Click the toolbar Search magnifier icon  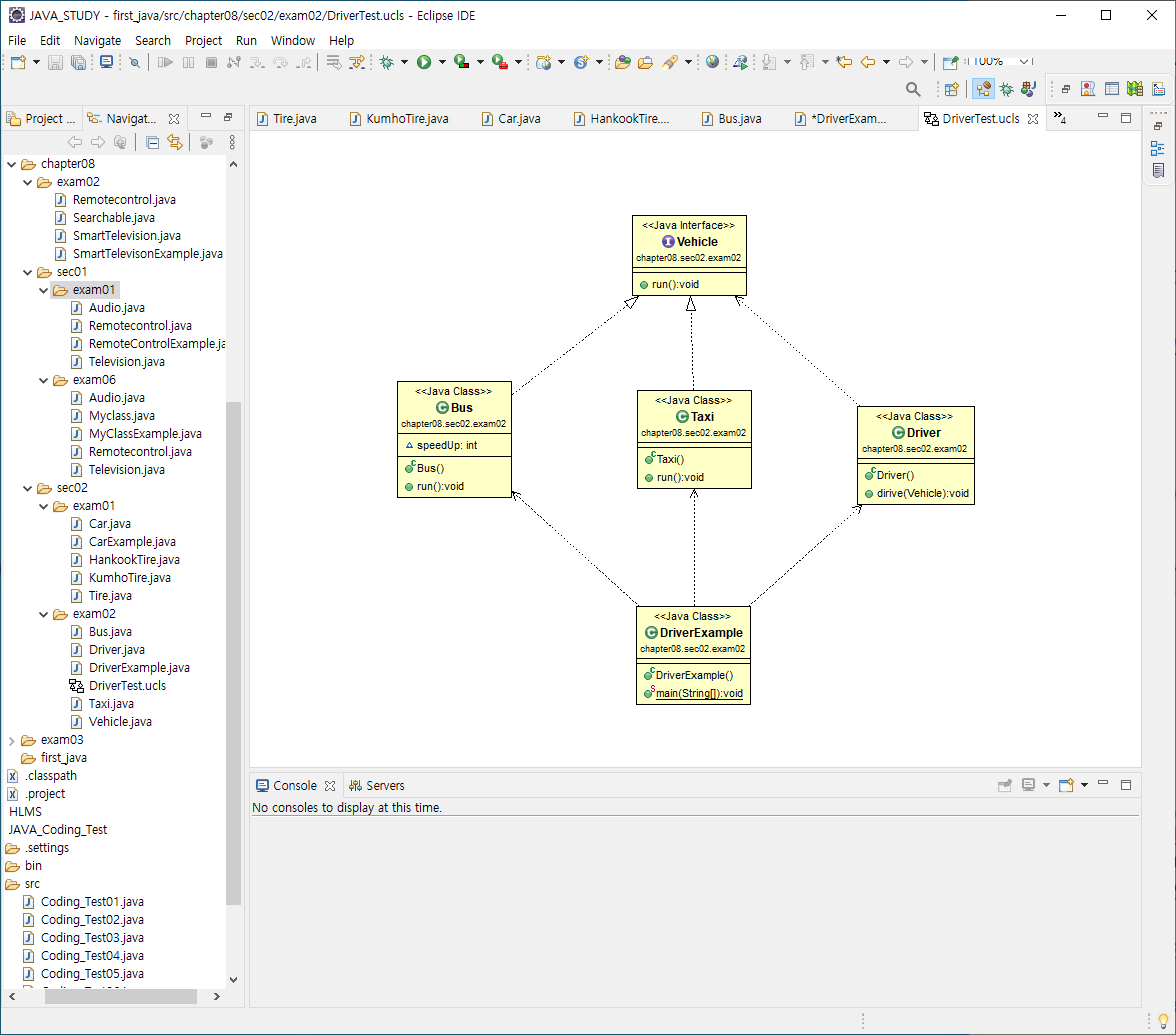[913, 89]
